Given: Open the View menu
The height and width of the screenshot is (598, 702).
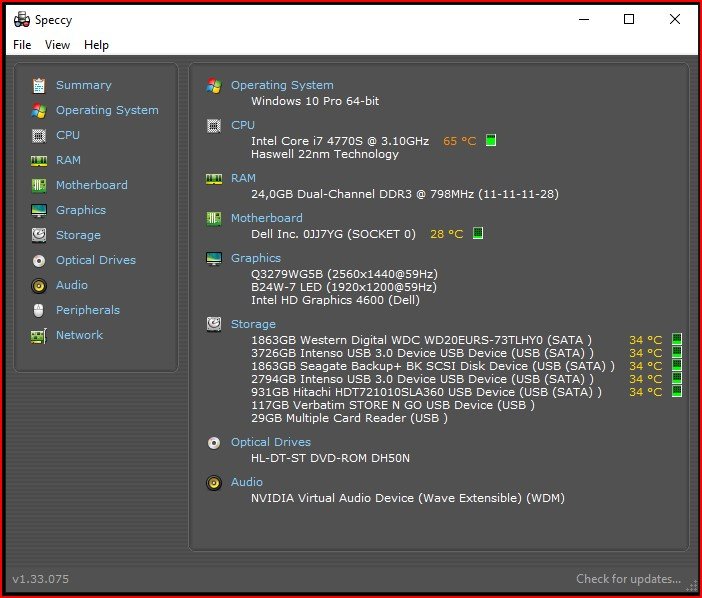Looking at the screenshot, I should [x=57, y=45].
